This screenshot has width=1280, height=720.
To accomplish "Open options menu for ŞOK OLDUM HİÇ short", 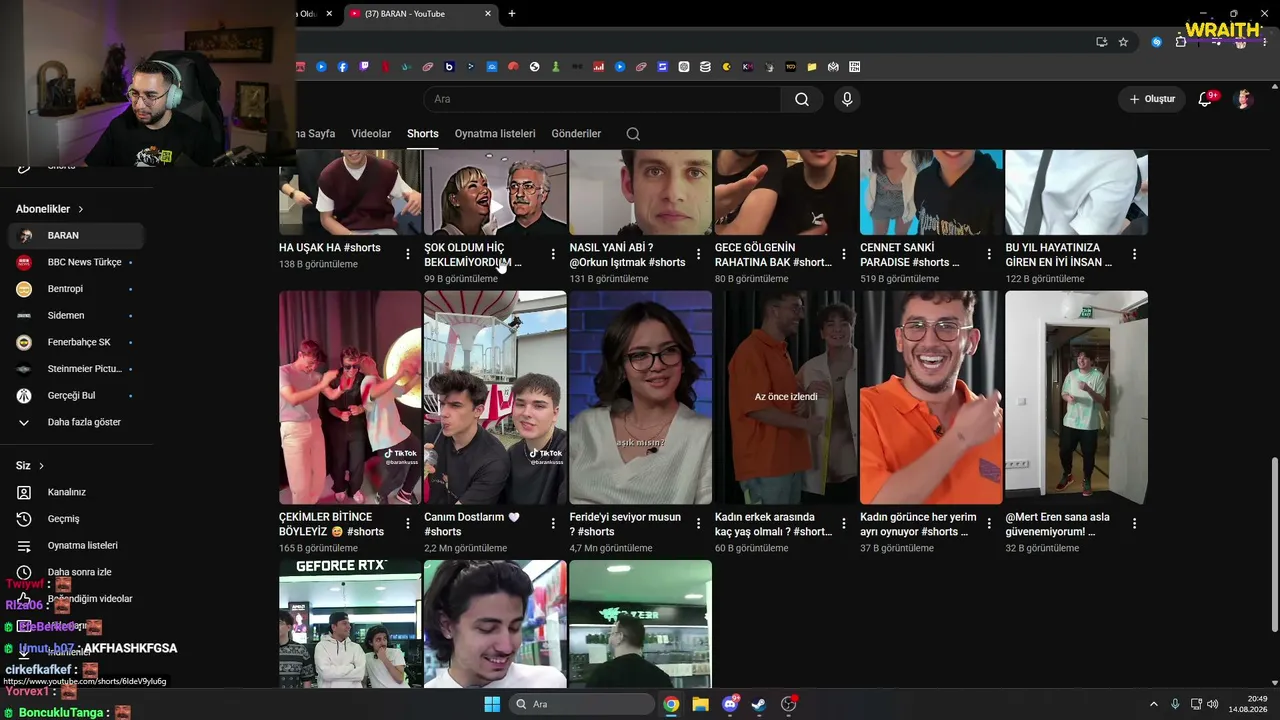I will pos(553,254).
